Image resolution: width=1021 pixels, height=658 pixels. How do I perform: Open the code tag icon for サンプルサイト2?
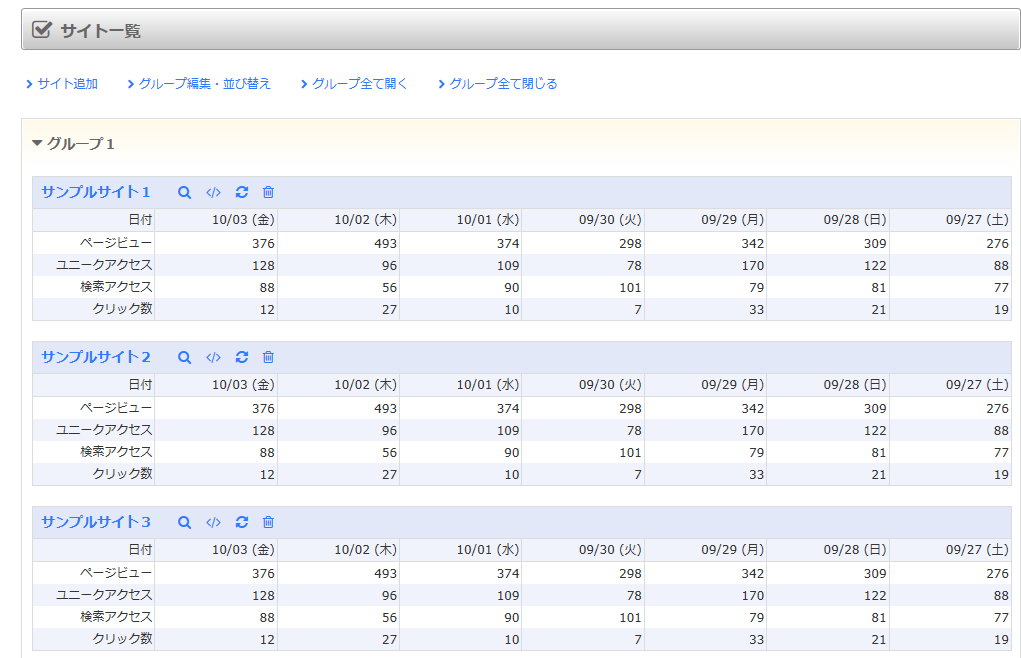[213, 357]
